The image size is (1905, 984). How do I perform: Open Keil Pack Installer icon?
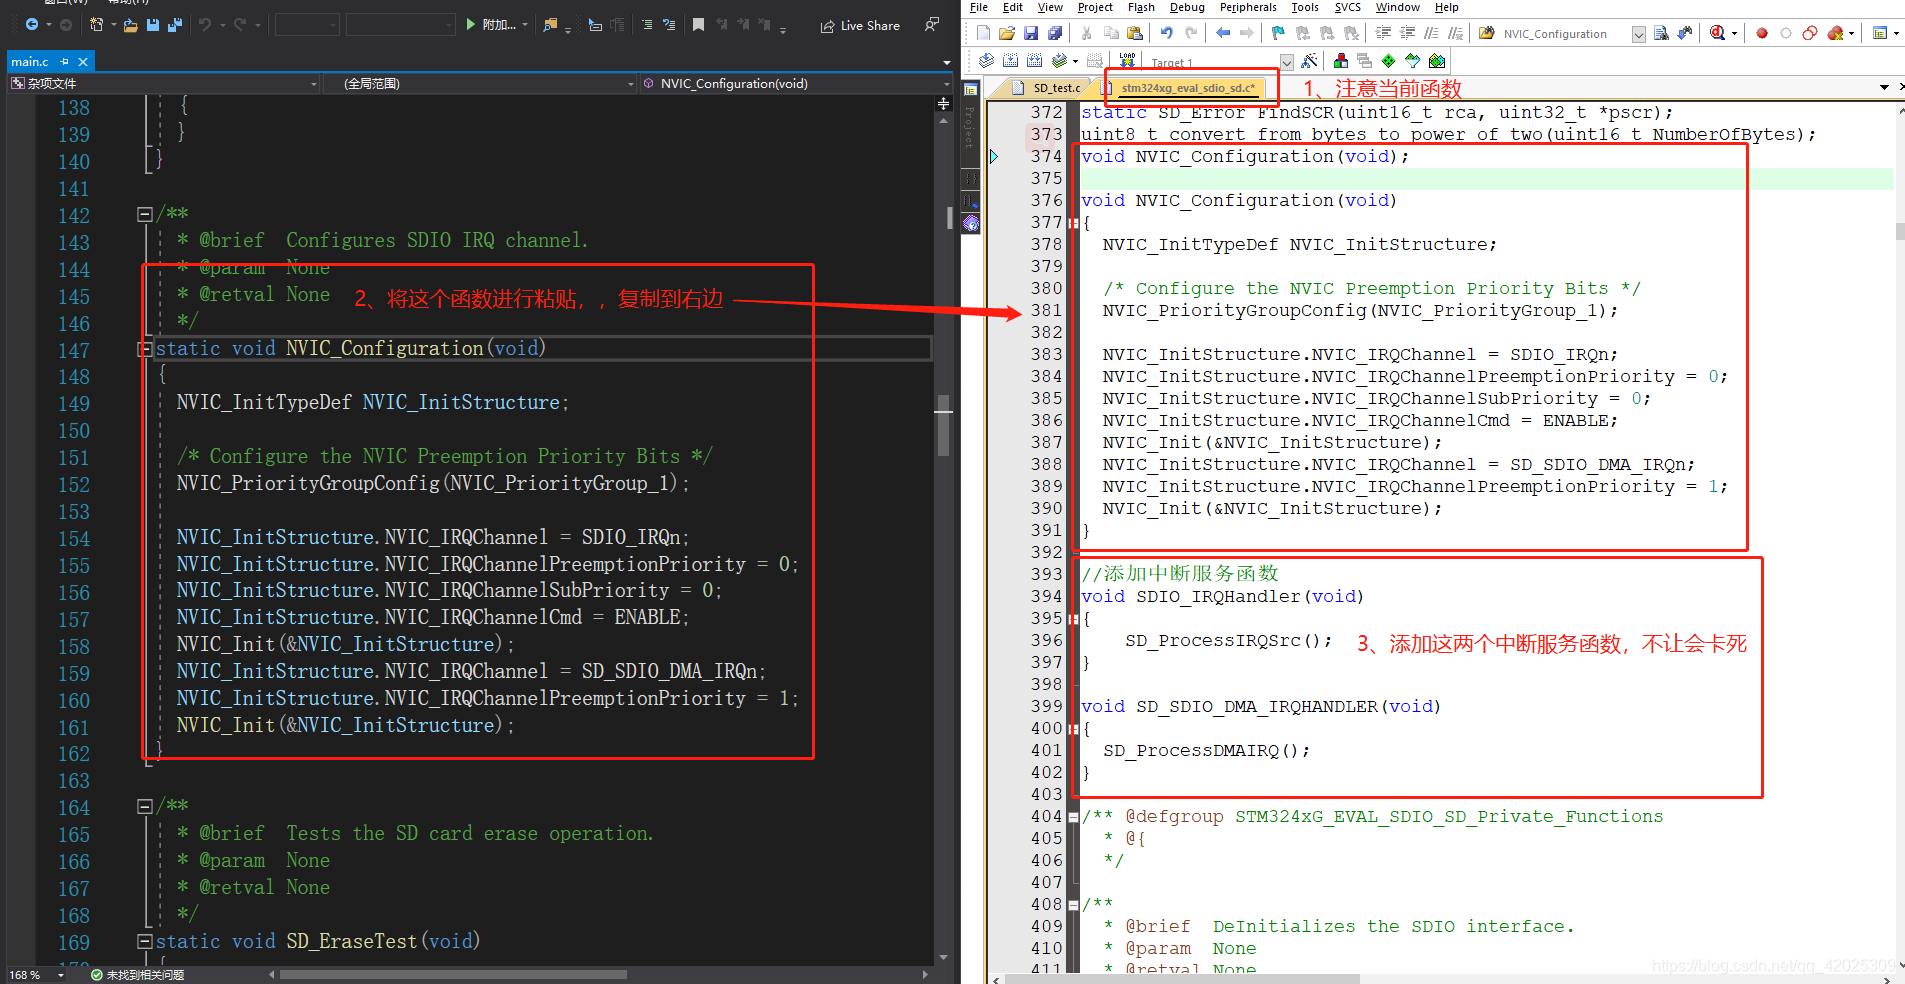(x=1437, y=61)
